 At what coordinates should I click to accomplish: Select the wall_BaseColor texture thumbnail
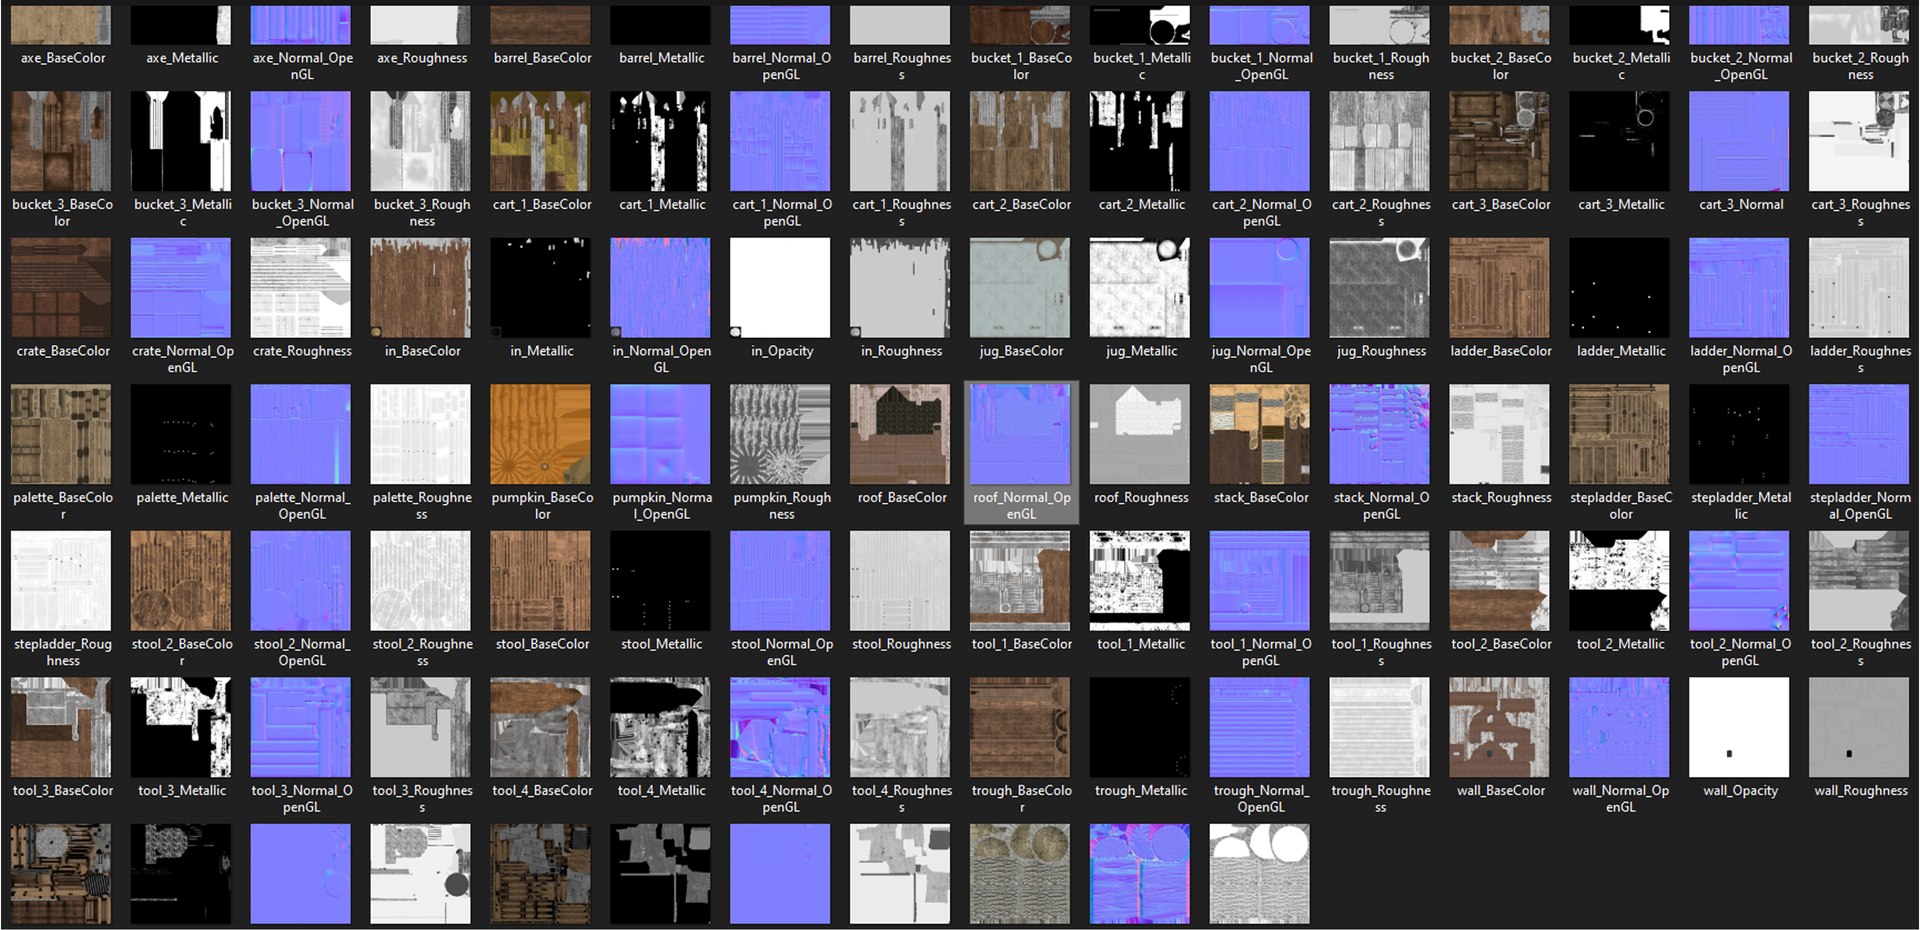point(1500,727)
